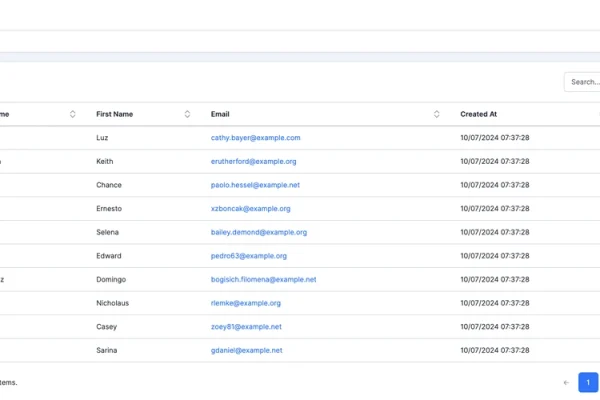Open xzboncak@example.org email link

(251, 209)
